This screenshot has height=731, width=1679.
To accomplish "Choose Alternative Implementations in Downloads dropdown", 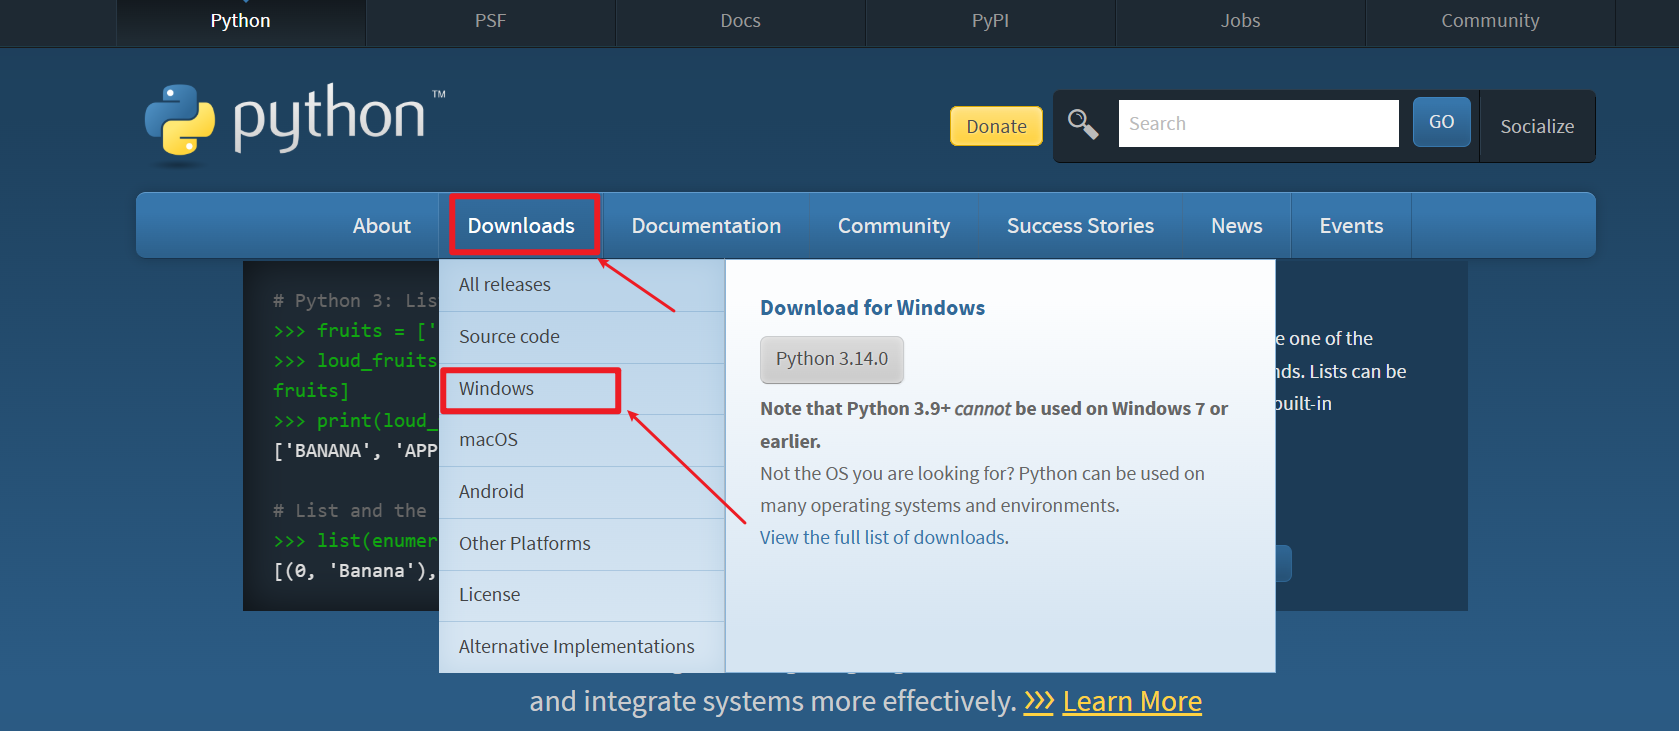I will 582,647.
